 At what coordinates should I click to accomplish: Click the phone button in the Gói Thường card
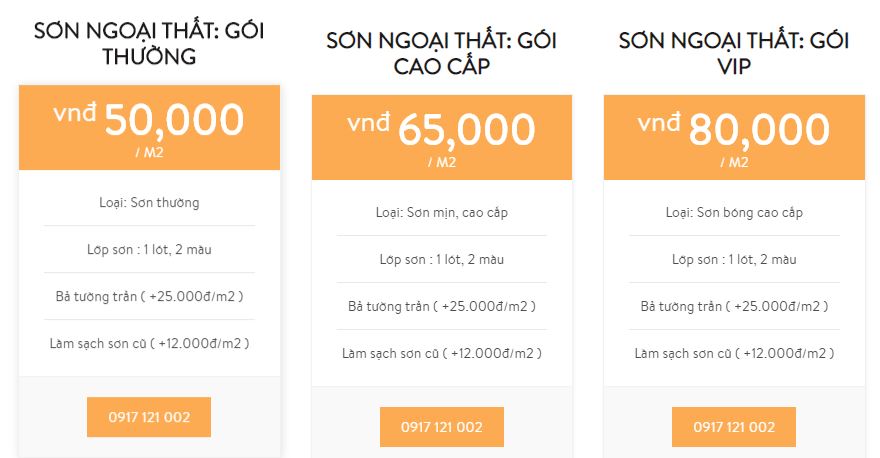[x=149, y=417]
